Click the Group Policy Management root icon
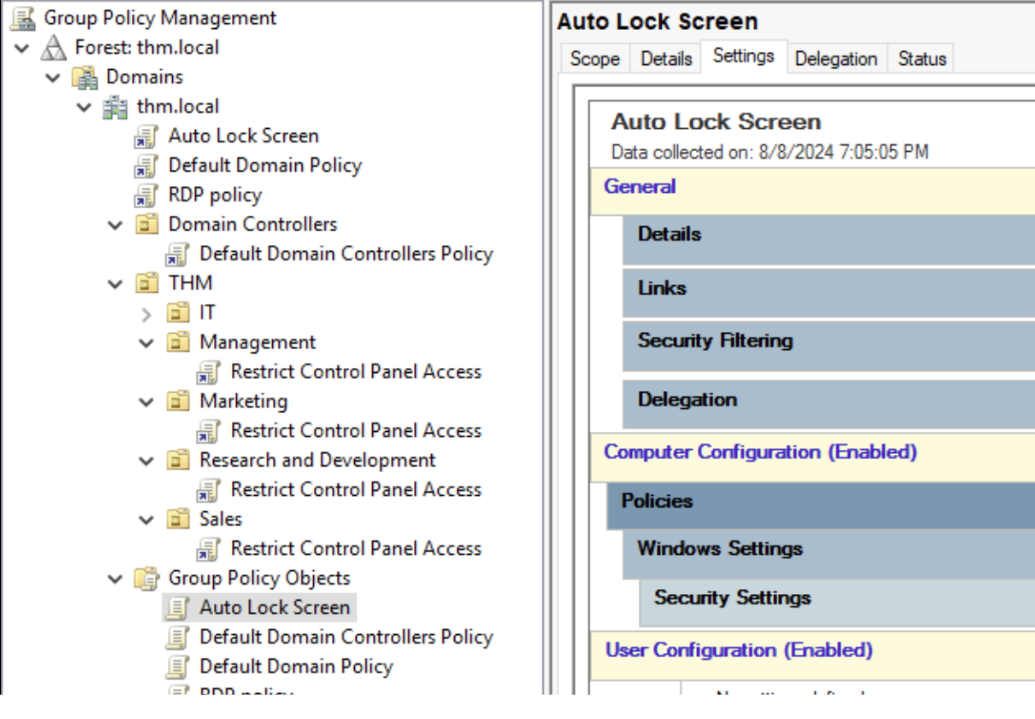The image size is (1035, 719). 22,18
